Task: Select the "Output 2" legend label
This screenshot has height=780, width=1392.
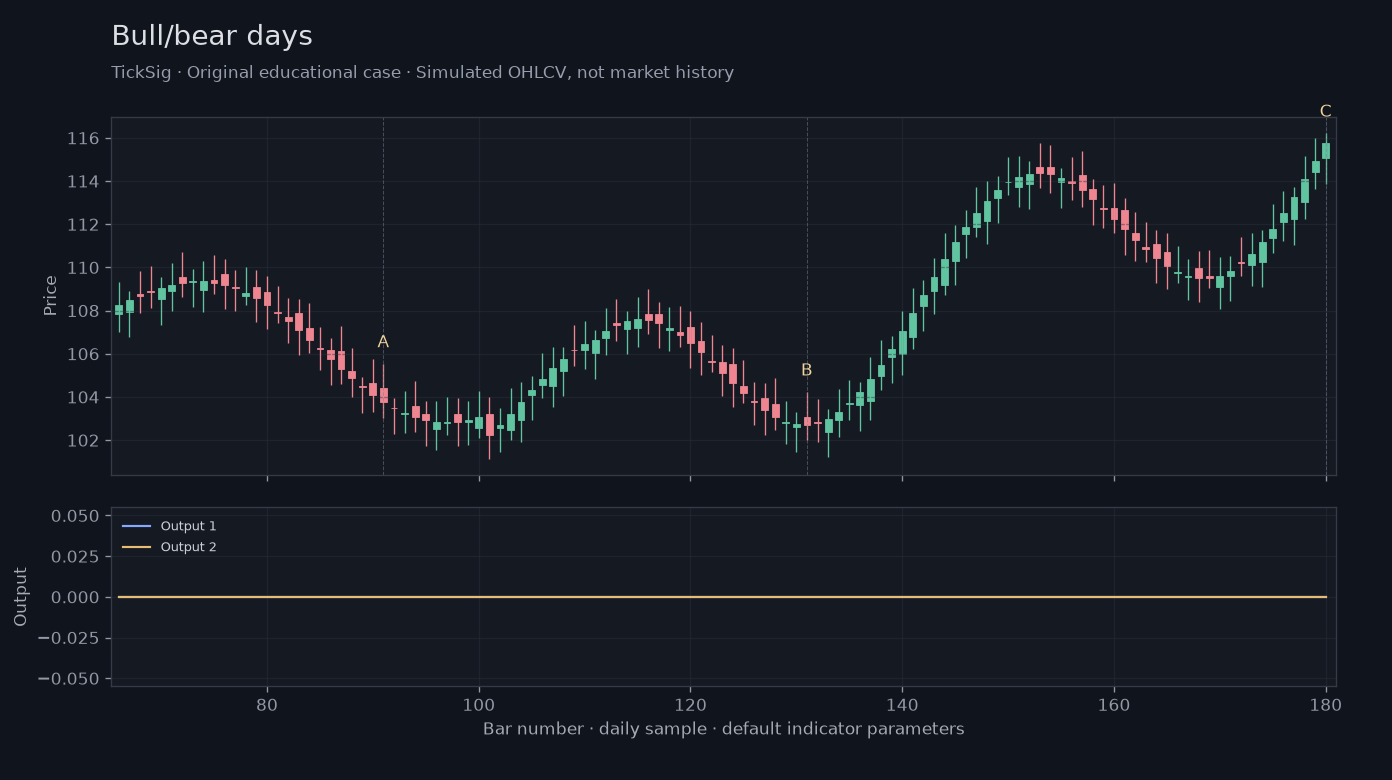Action: pyautogui.click(x=188, y=547)
